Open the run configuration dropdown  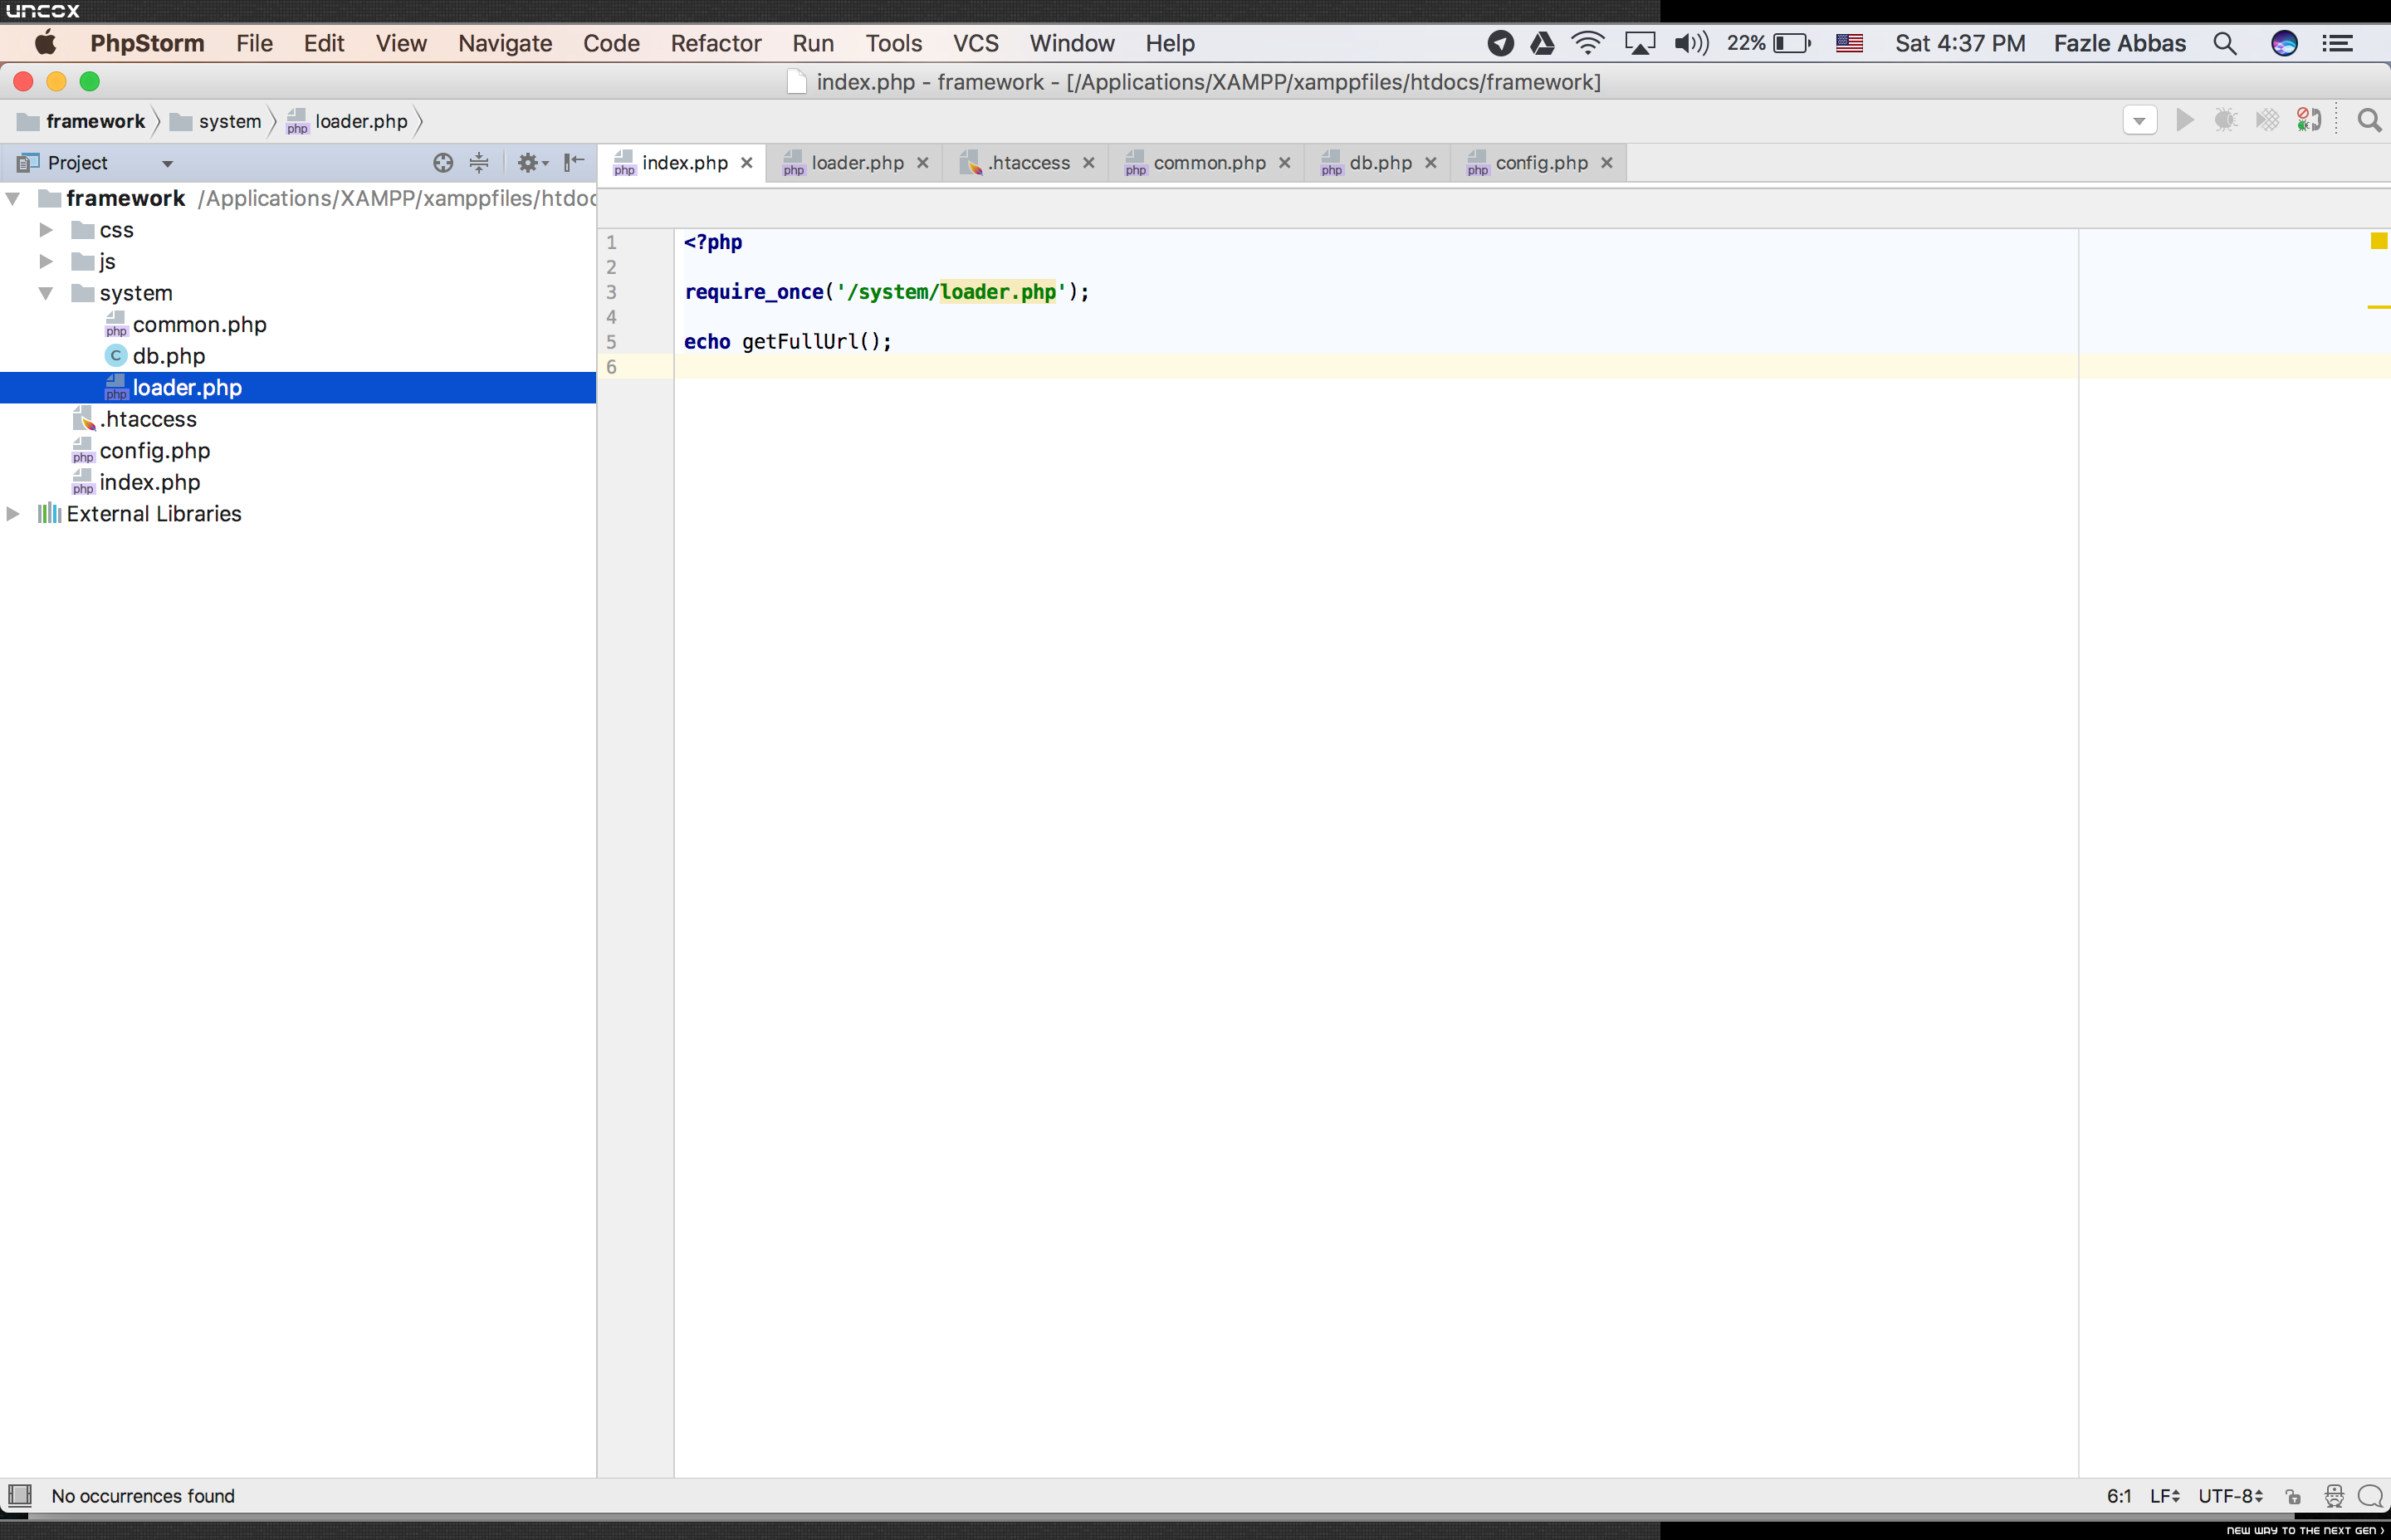point(2139,121)
